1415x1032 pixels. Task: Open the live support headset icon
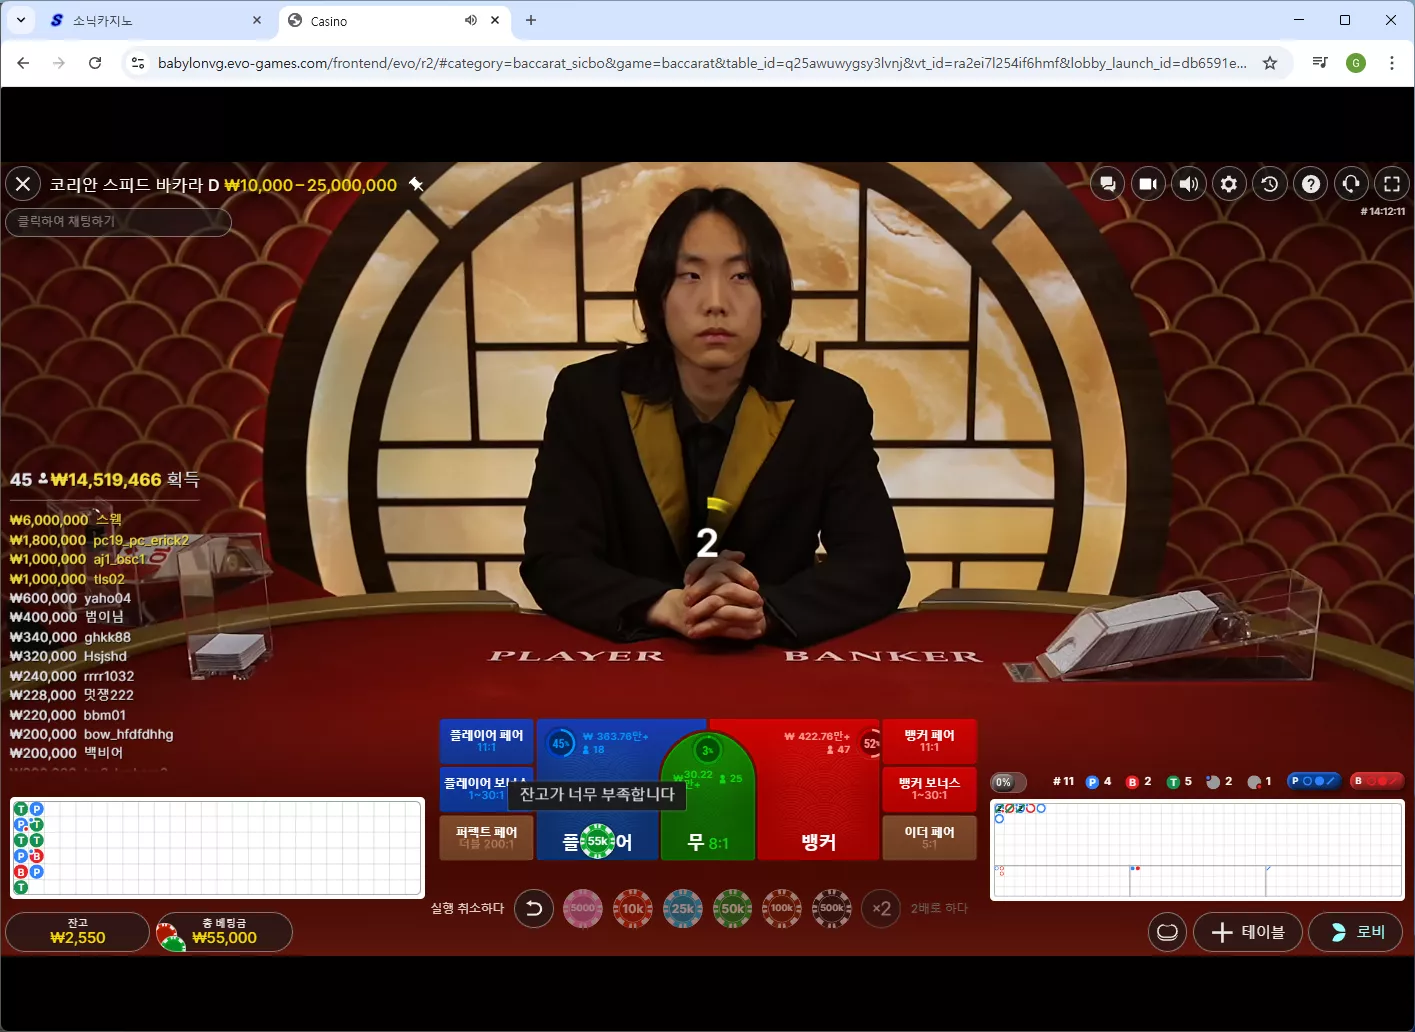[x=1351, y=184]
